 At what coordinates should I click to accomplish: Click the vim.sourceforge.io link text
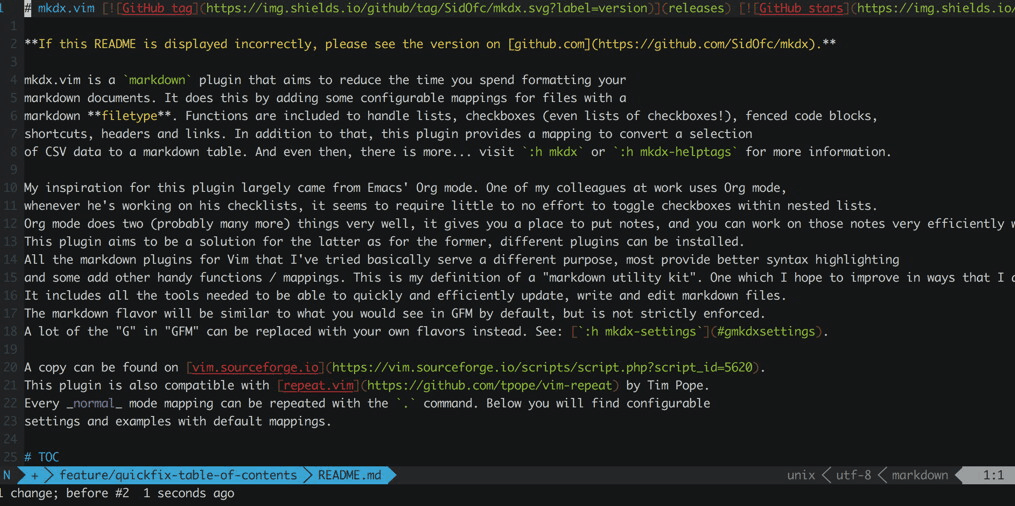point(255,368)
